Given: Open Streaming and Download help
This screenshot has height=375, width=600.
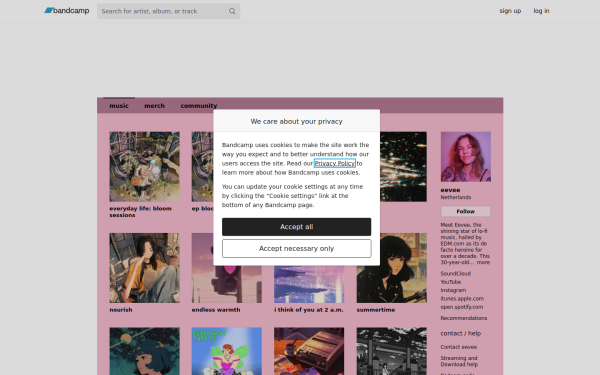Looking at the screenshot, I should pyautogui.click(x=459, y=361).
